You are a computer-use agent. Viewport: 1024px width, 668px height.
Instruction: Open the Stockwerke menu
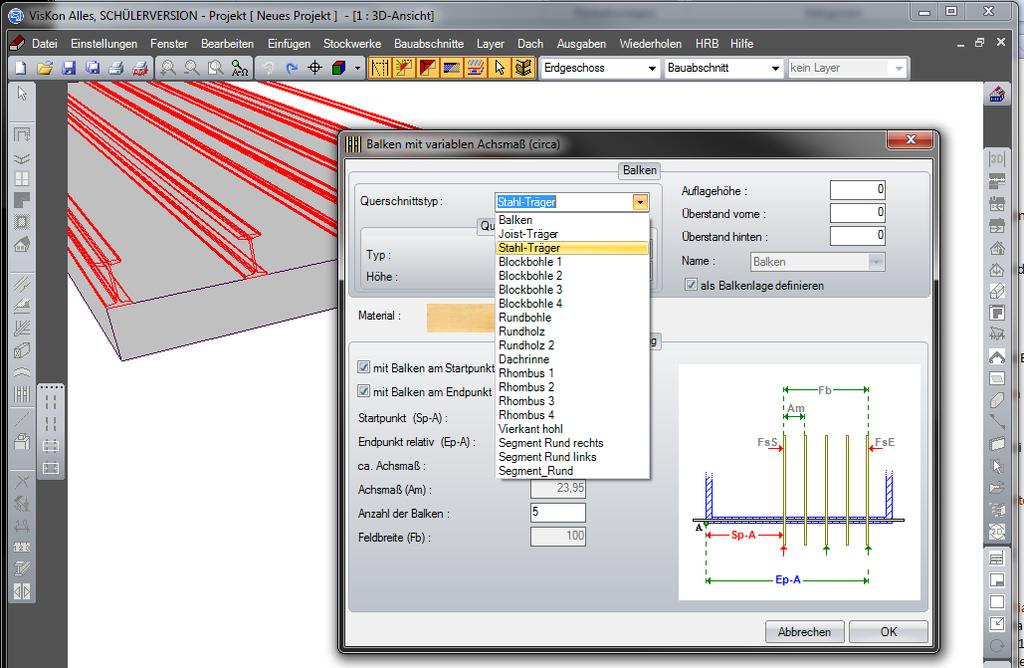pyautogui.click(x=352, y=44)
